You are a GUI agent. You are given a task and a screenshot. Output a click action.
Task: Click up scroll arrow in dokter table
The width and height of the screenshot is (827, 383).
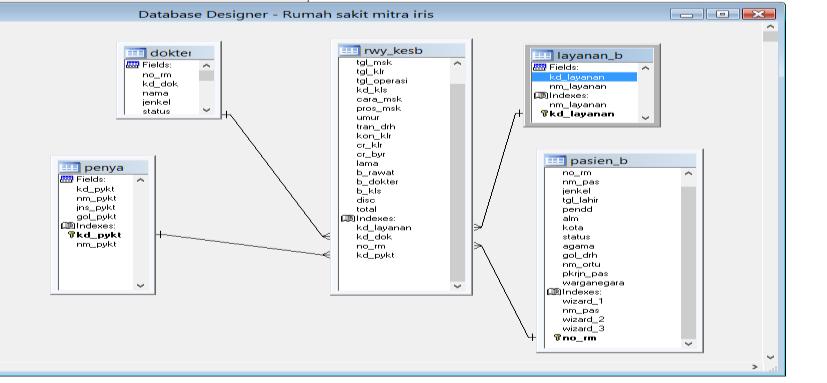point(206,66)
